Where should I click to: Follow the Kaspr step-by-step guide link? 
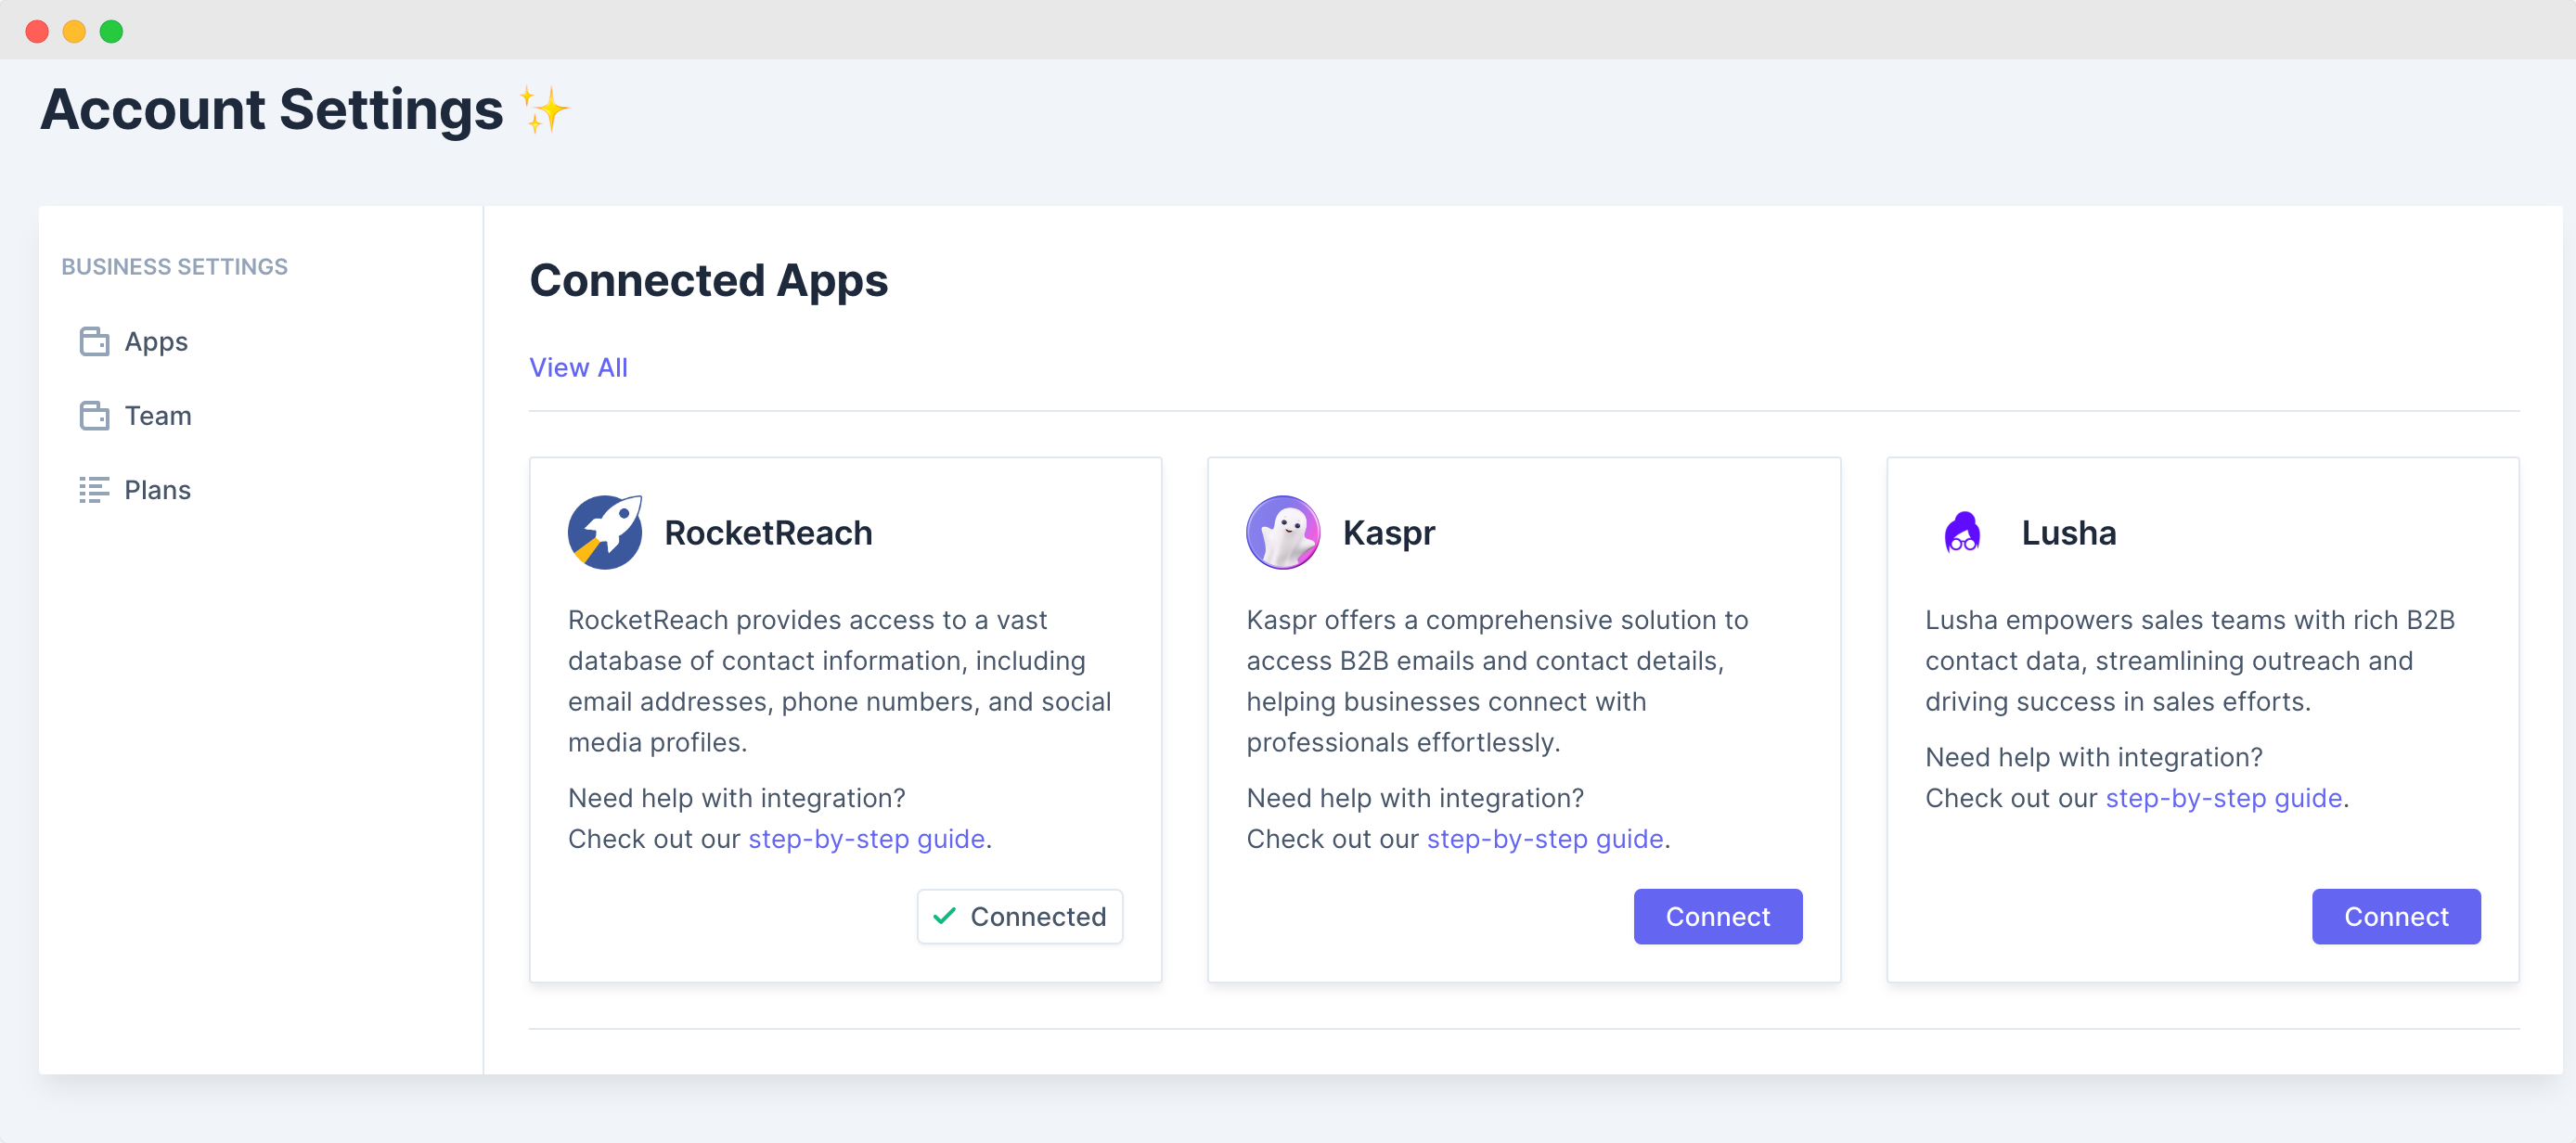coord(1544,839)
